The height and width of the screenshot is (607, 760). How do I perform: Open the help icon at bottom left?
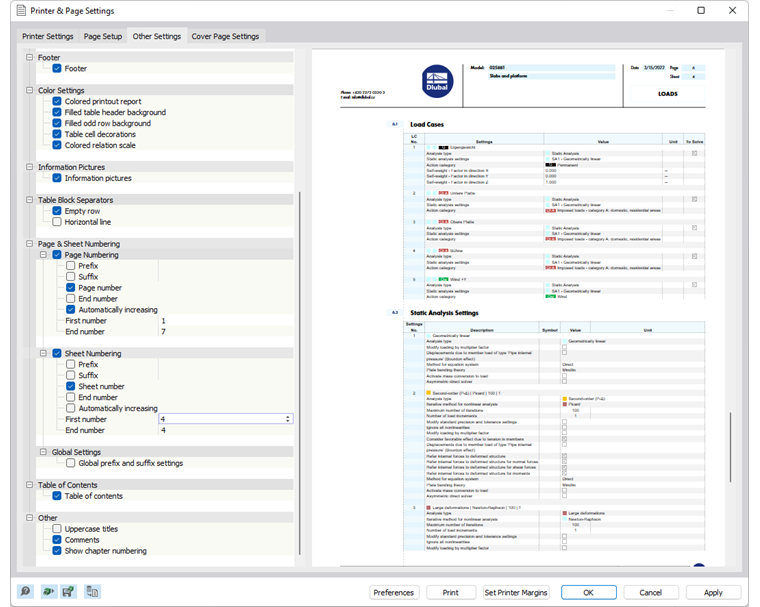[x=25, y=591]
